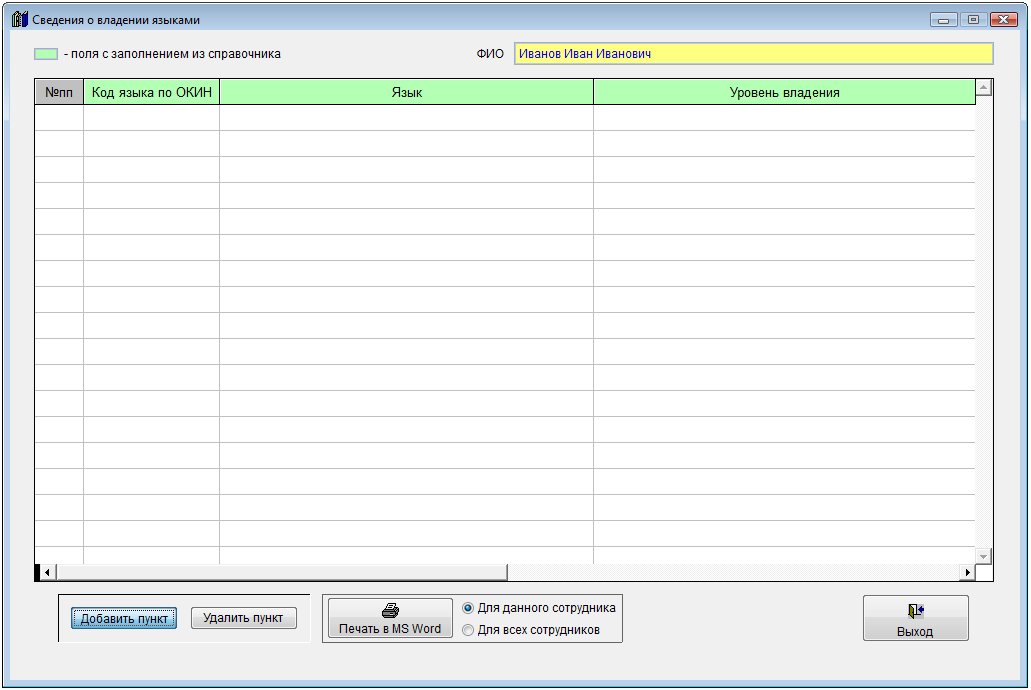
Task: Click the horizontal scroll right arrow
Action: (x=967, y=572)
